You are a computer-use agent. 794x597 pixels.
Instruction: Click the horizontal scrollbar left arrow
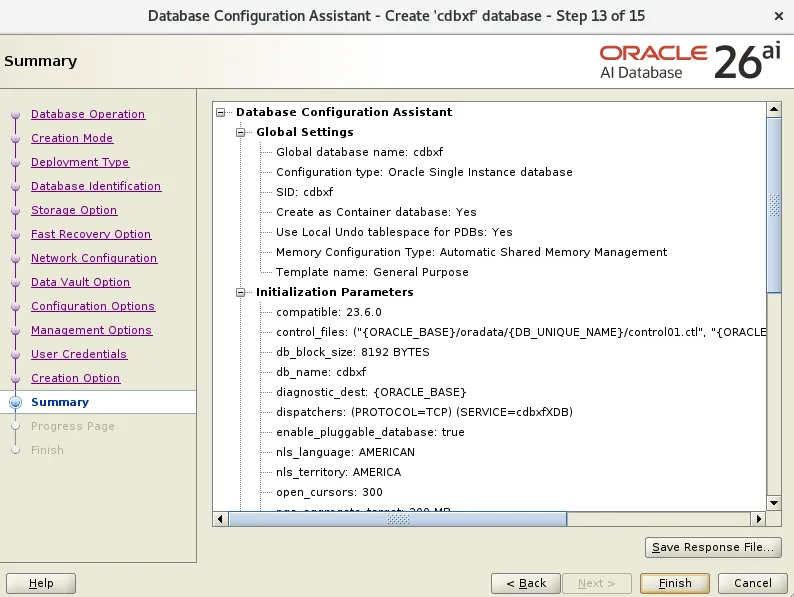tap(220, 519)
